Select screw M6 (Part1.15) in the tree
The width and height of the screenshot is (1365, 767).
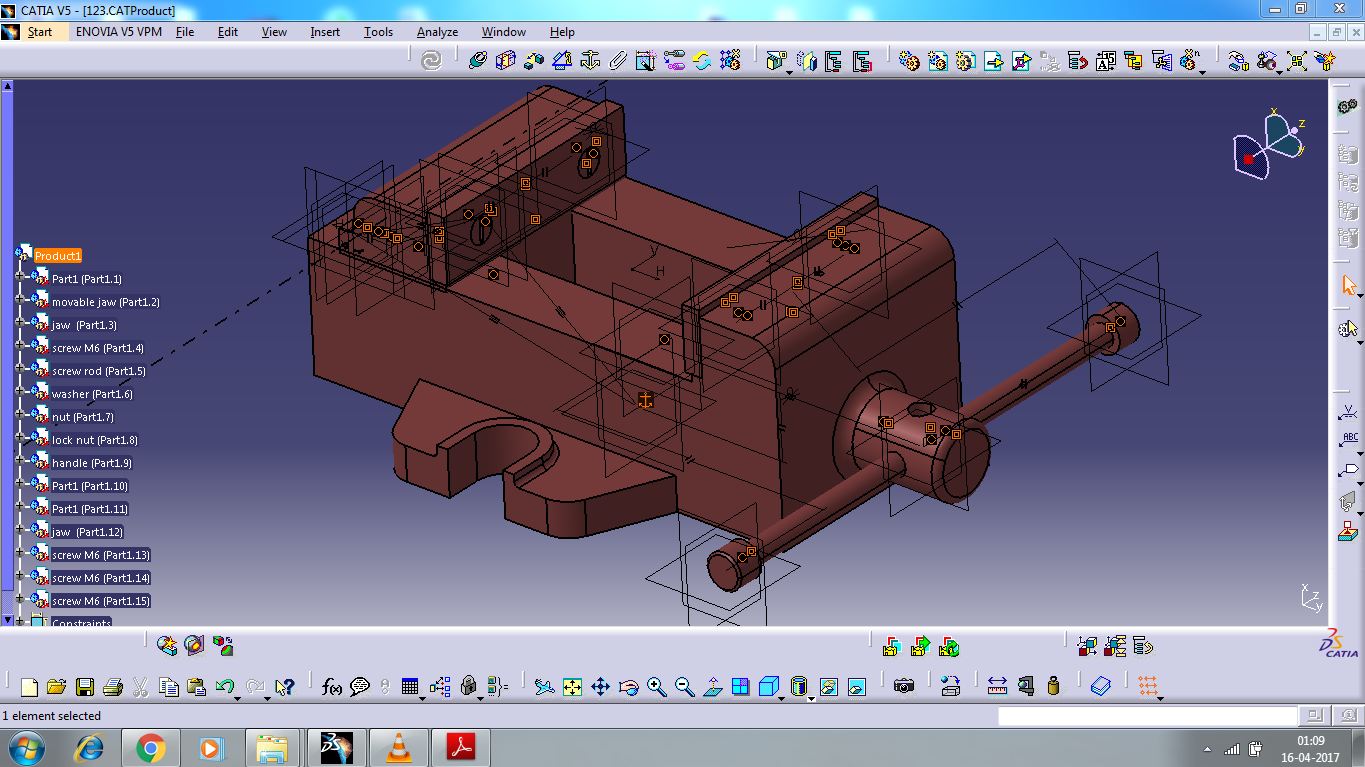click(101, 601)
